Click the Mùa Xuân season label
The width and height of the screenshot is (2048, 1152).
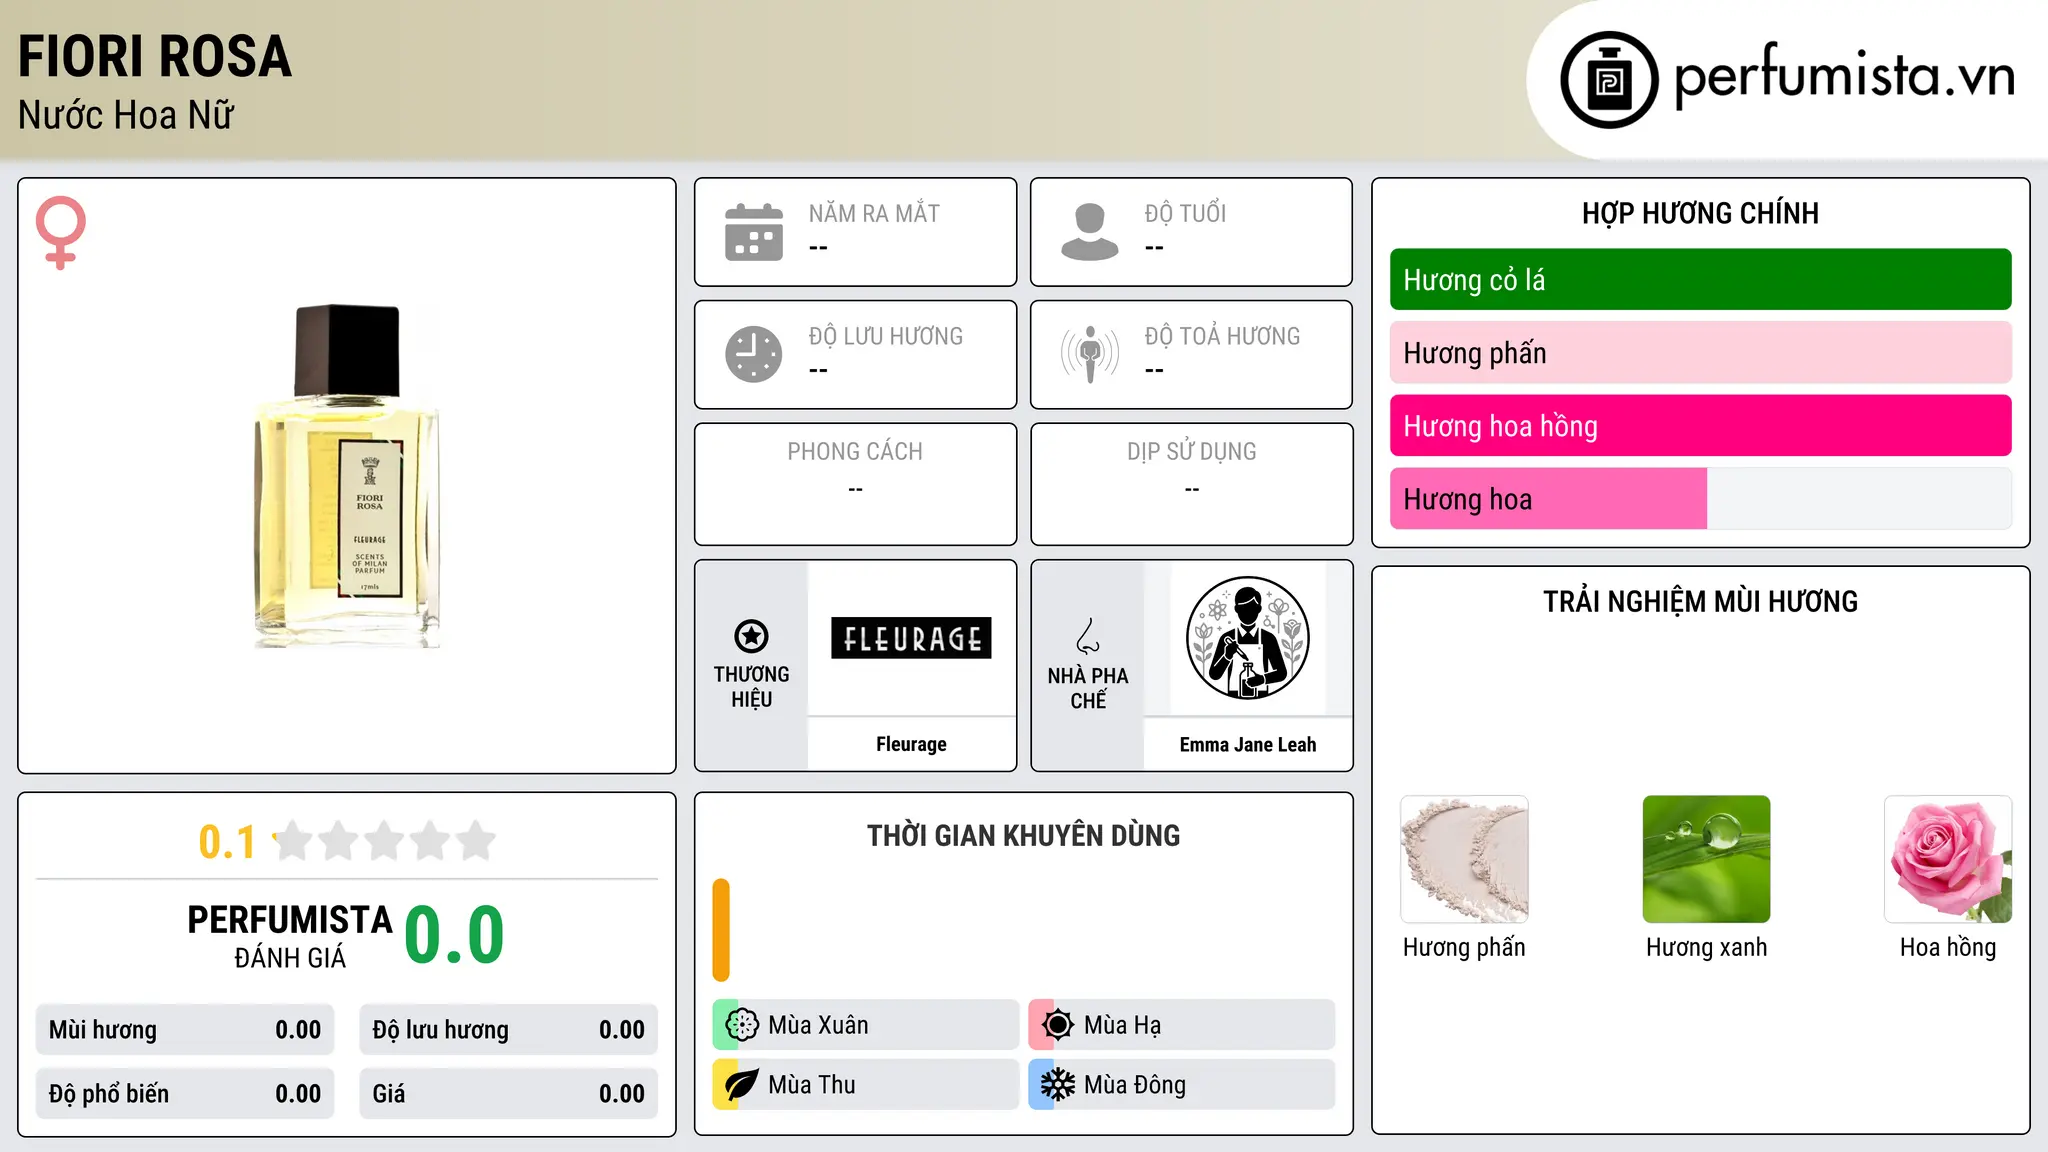point(818,1025)
